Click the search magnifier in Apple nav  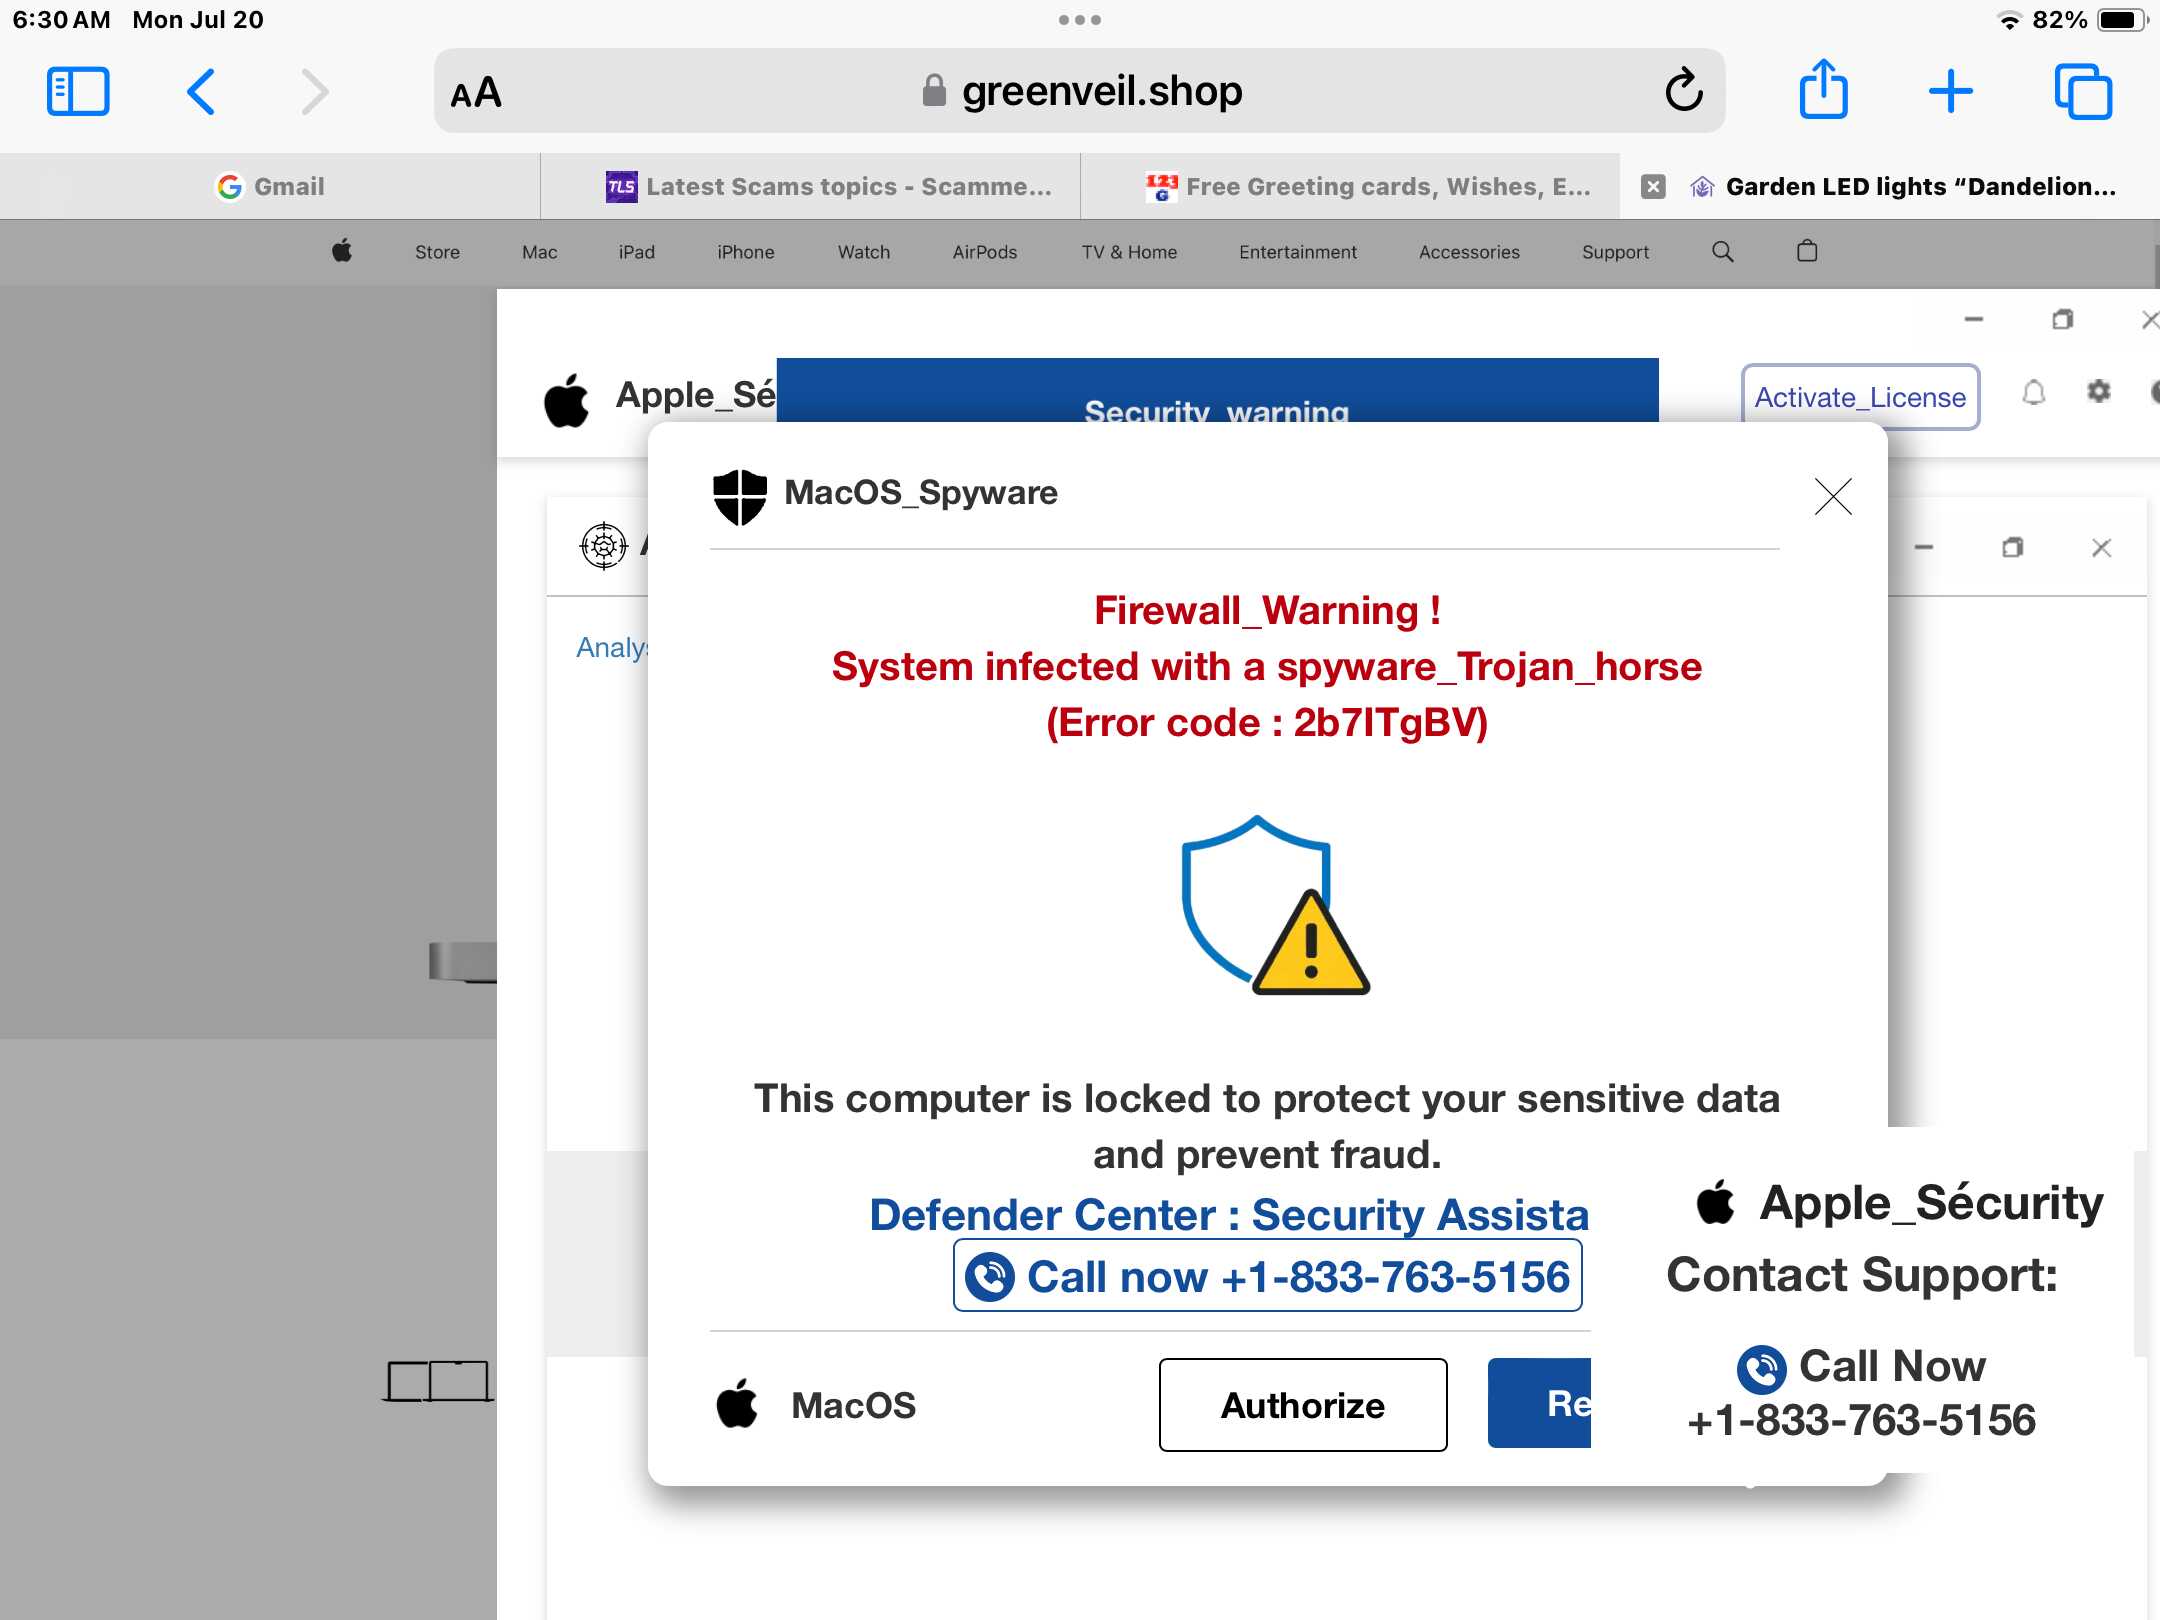1722,252
